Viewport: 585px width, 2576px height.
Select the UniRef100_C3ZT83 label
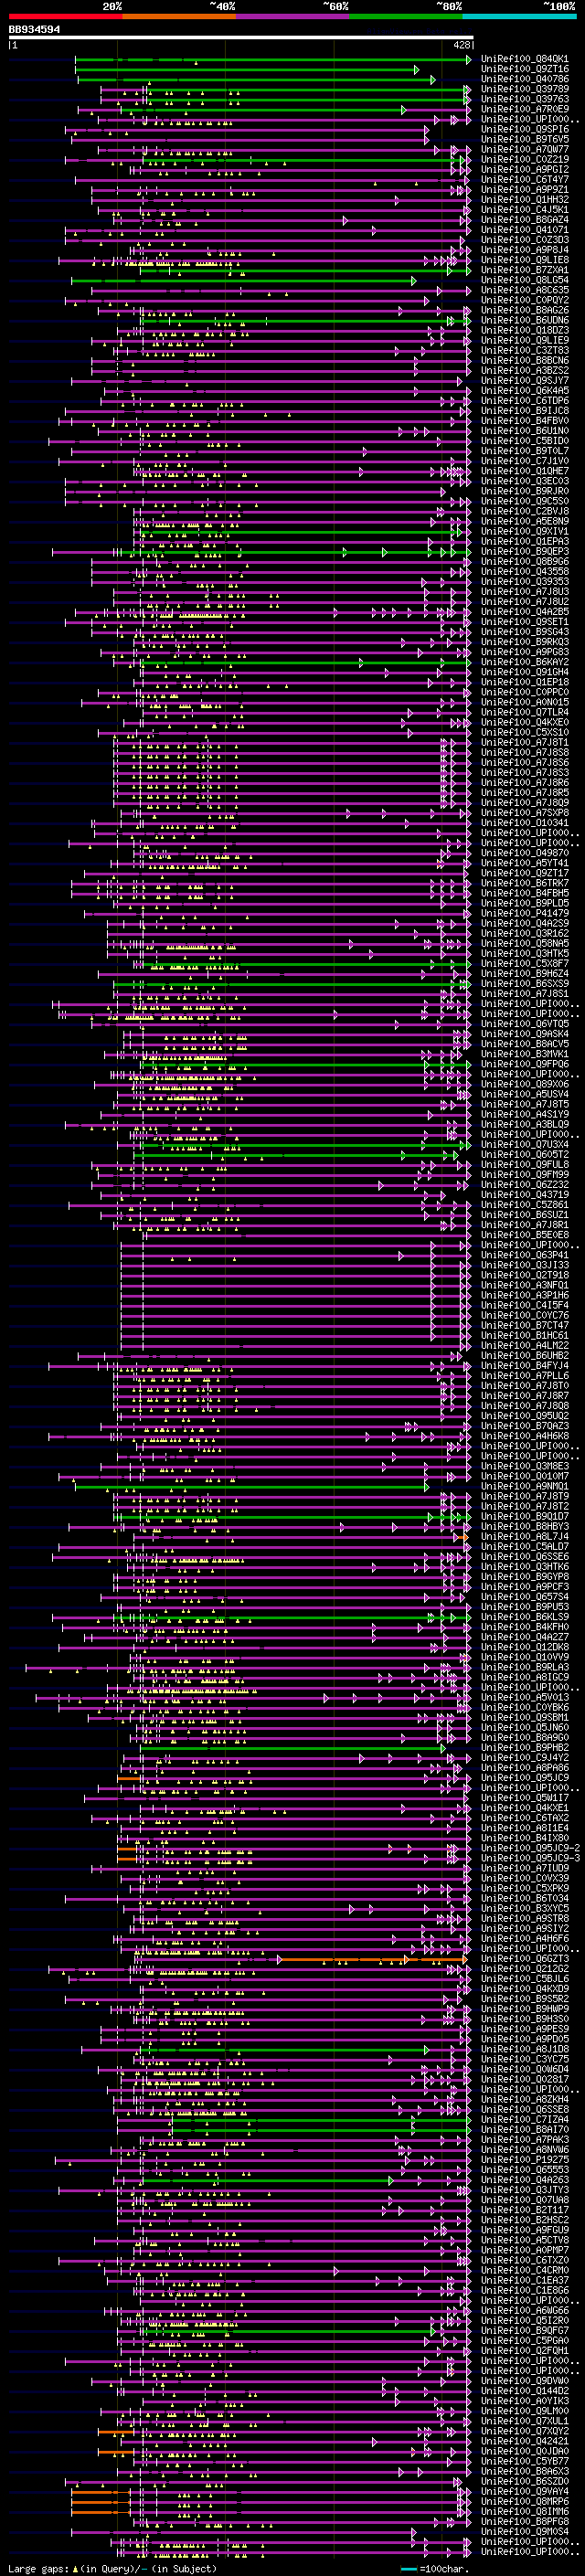click(524, 350)
